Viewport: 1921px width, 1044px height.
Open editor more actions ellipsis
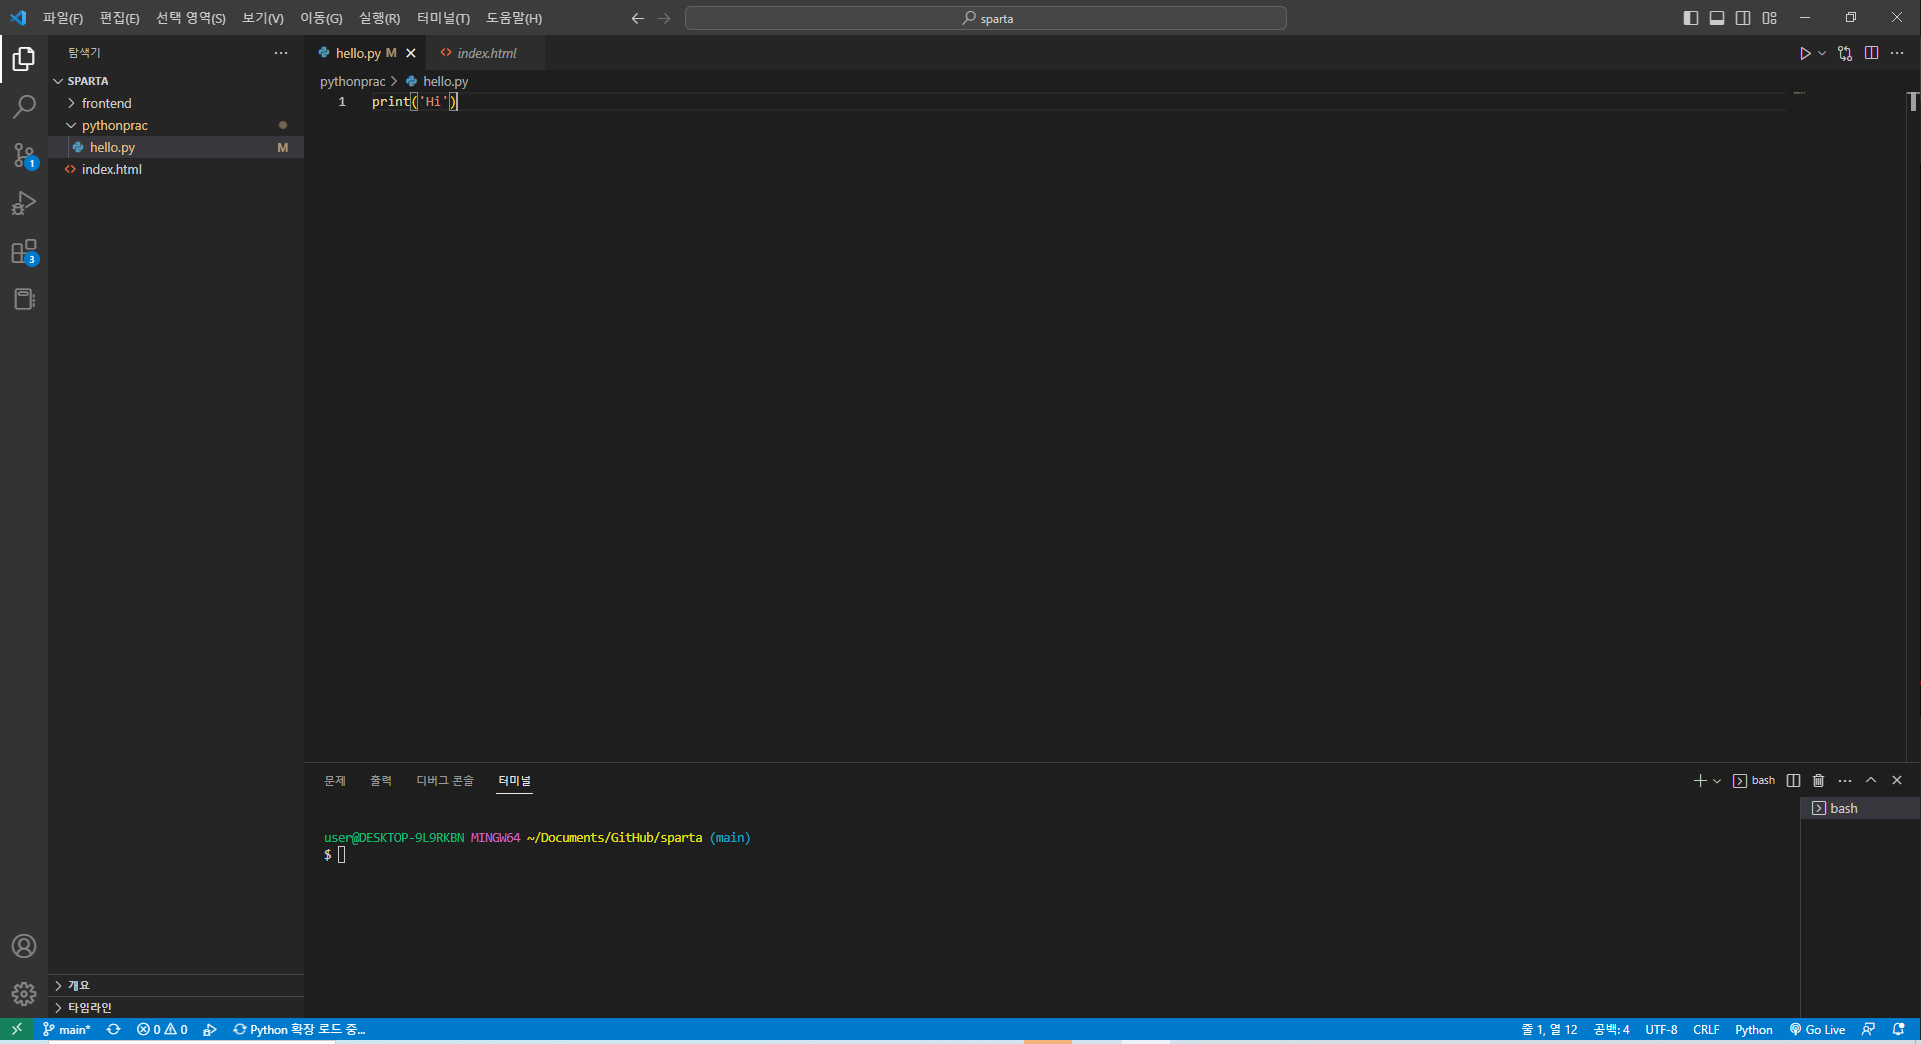click(x=1897, y=53)
